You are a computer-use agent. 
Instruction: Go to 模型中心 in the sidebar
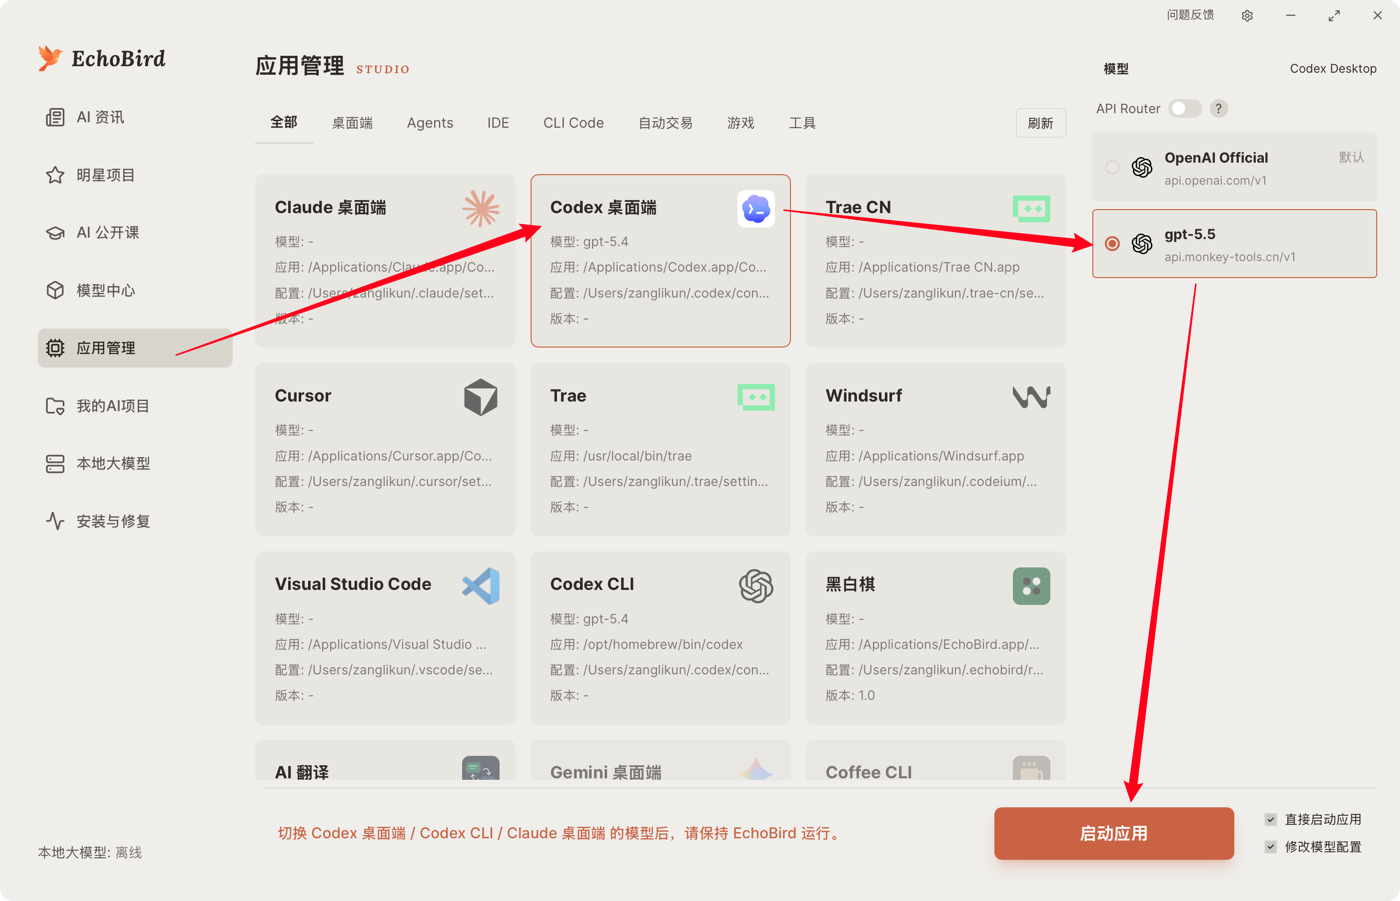tap(135, 290)
